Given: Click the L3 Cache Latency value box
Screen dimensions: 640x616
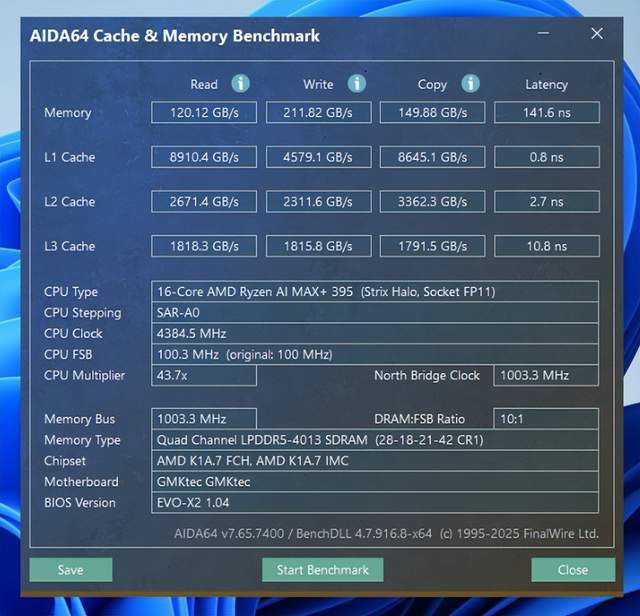Looking at the screenshot, I should [x=546, y=246].
